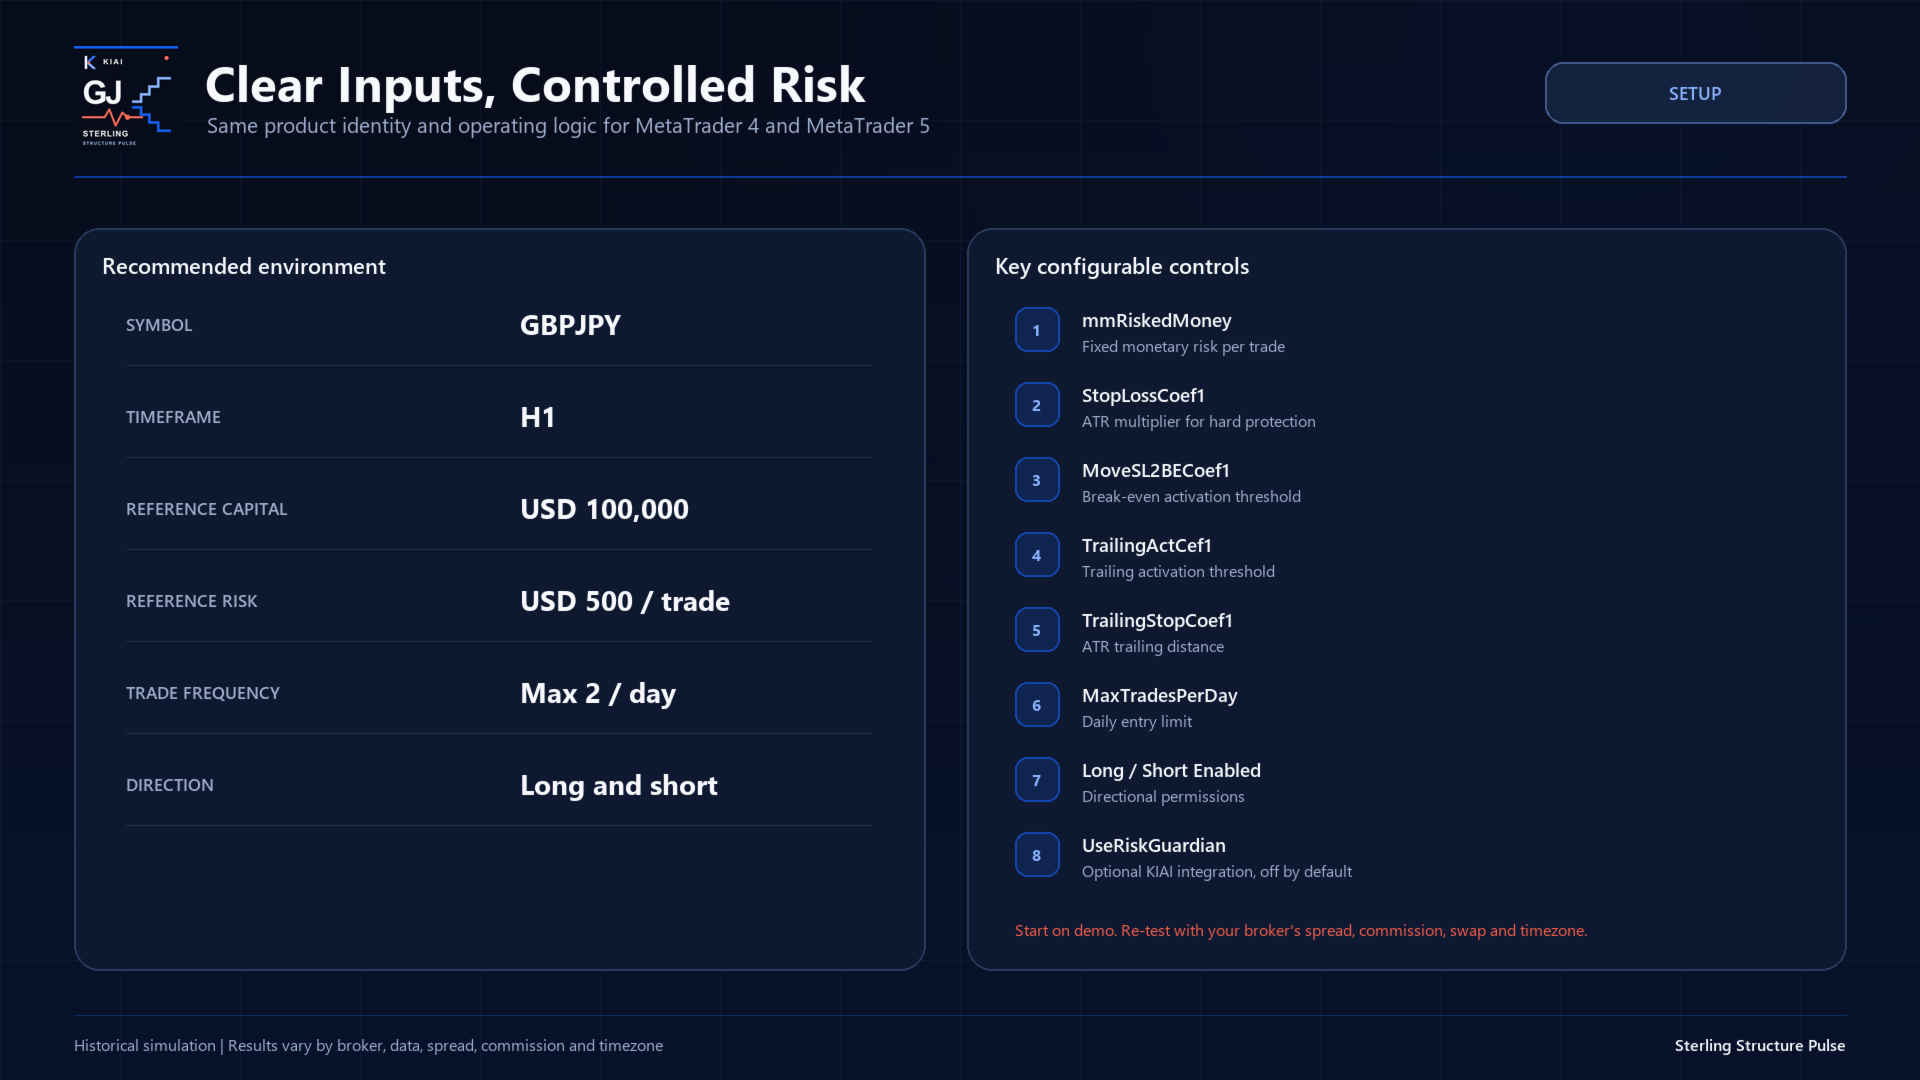This screenshot has width=1920, height=1080.
Task: Click the Recommended environment heading
Action: coord(244,266)
